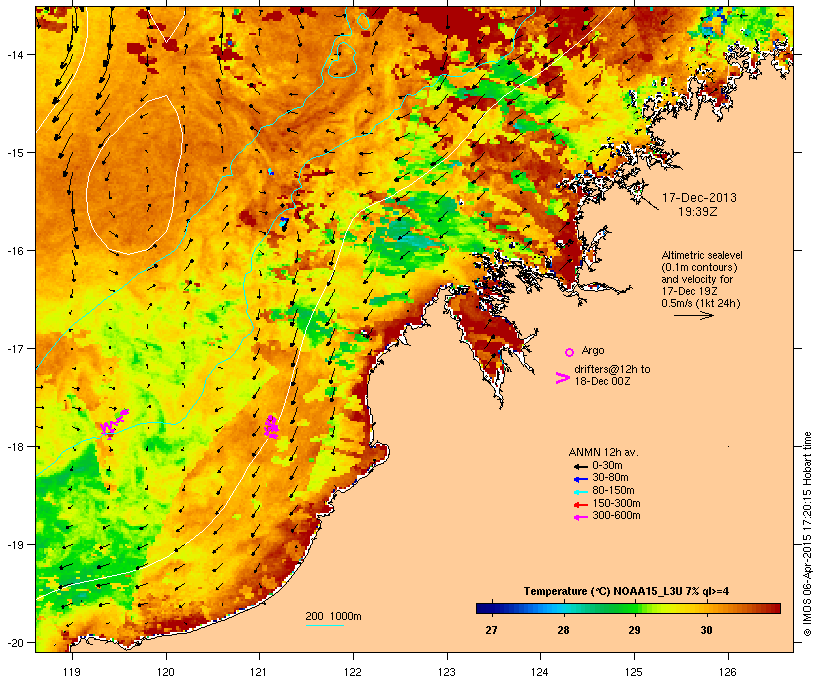Screen dimensions: 820x680
Task: Click longitude axis label 123
Action: pyautogui.click(x=447, y=672)
